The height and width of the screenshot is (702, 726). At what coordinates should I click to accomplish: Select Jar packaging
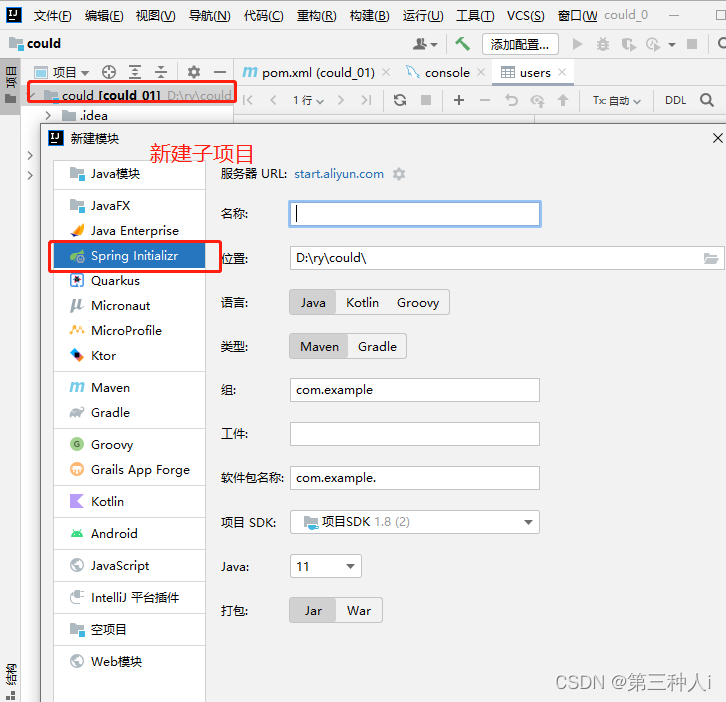pyautogui.click(x=313, y=610)
